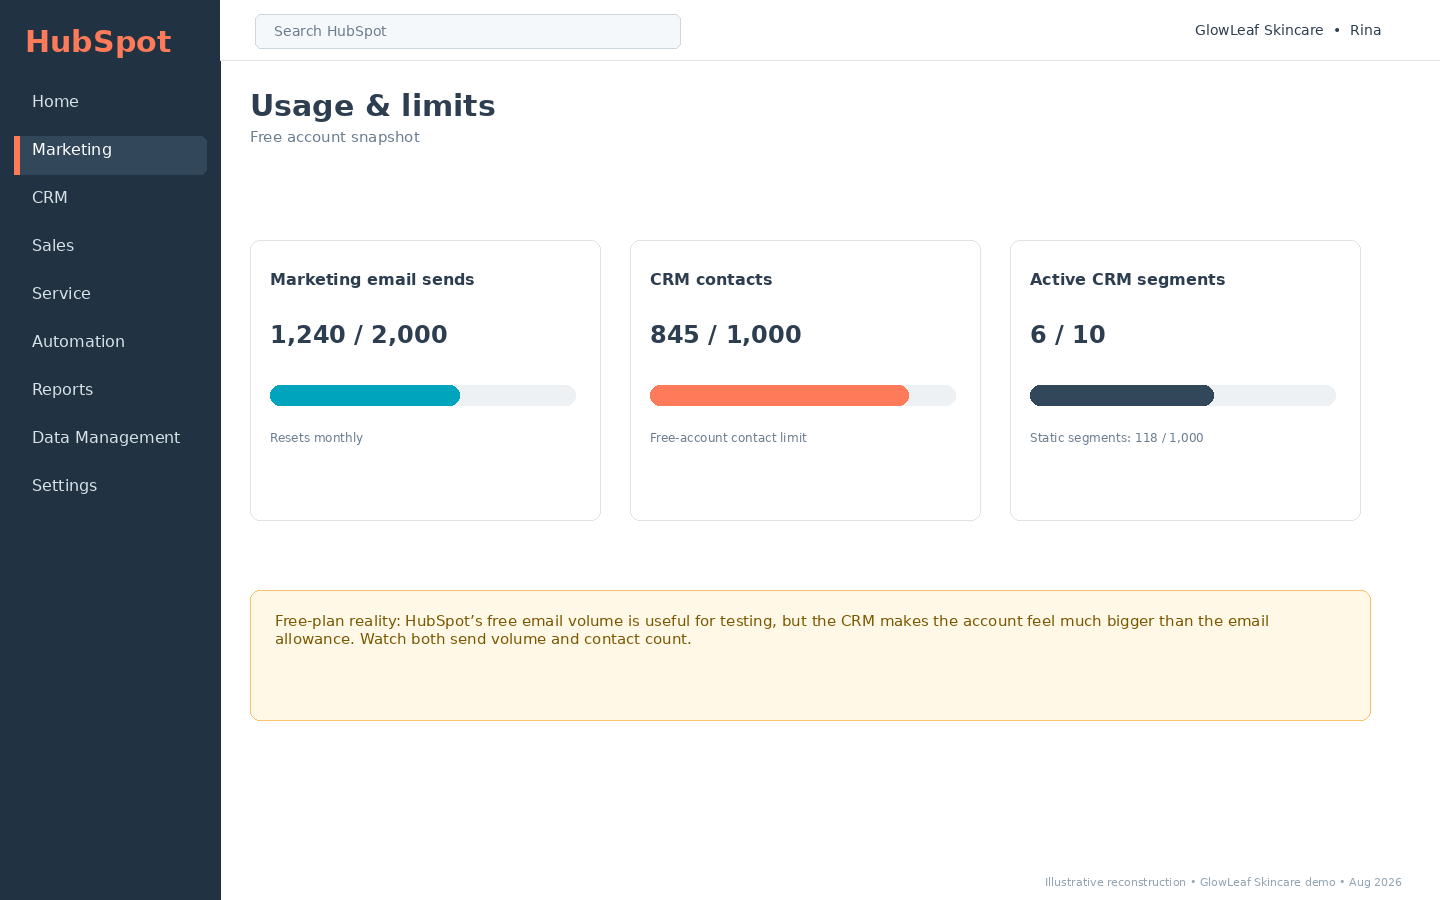Click the Static segments: 118 / 1,000 note
This screenshot has width=1440, height=900.
[1116, 438]
